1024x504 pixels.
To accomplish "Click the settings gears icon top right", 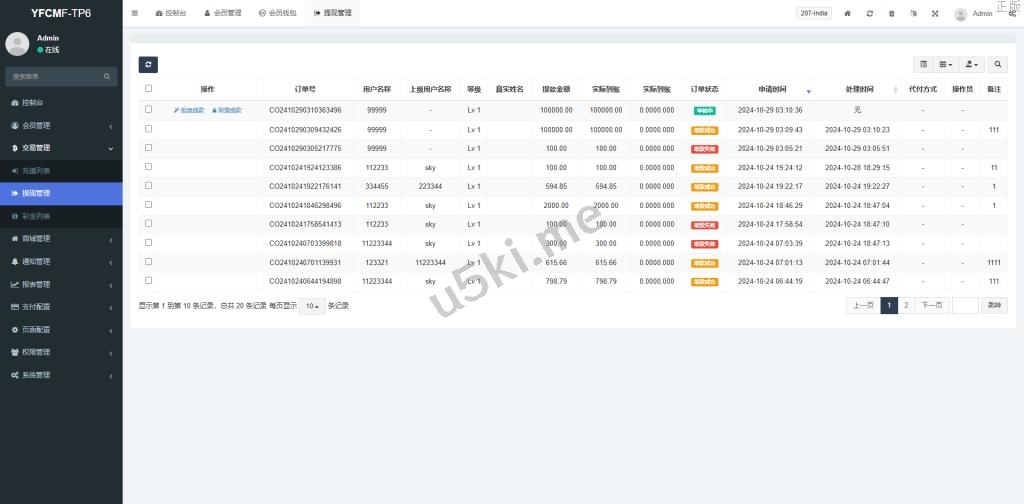I will [x=1011, y=14].
